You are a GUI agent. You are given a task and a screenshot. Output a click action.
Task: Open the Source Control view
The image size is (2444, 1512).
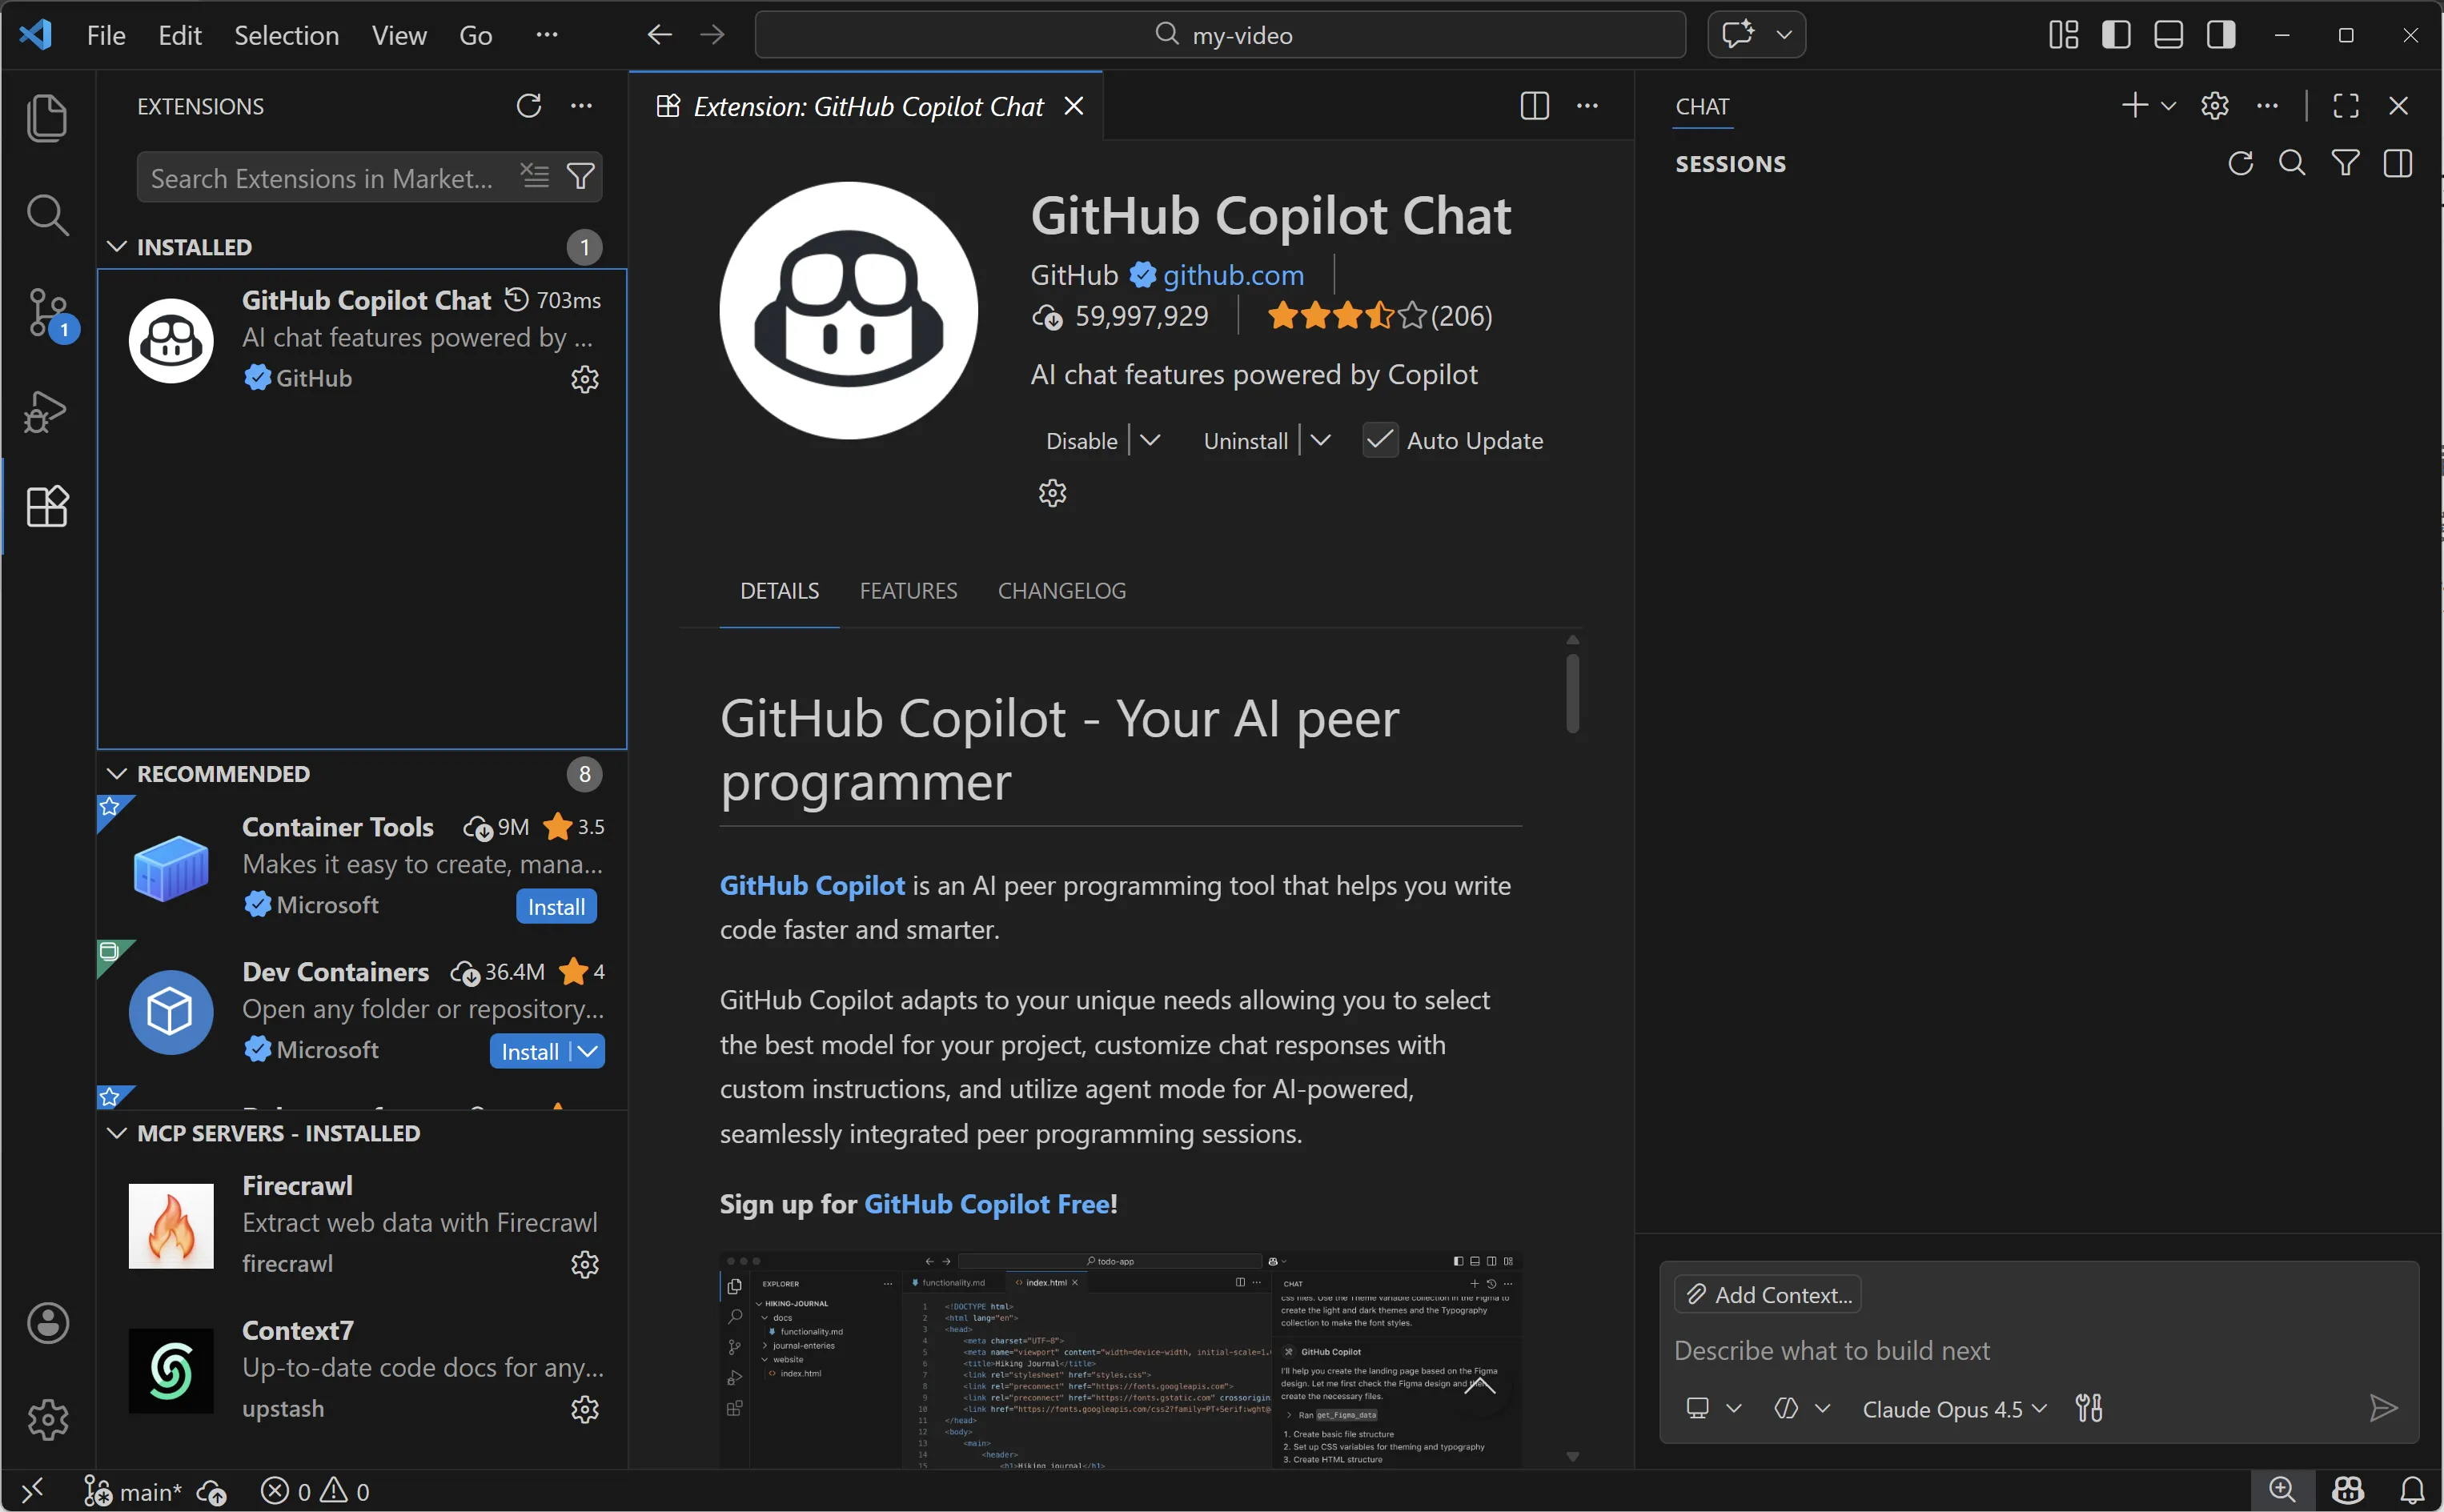47,313
